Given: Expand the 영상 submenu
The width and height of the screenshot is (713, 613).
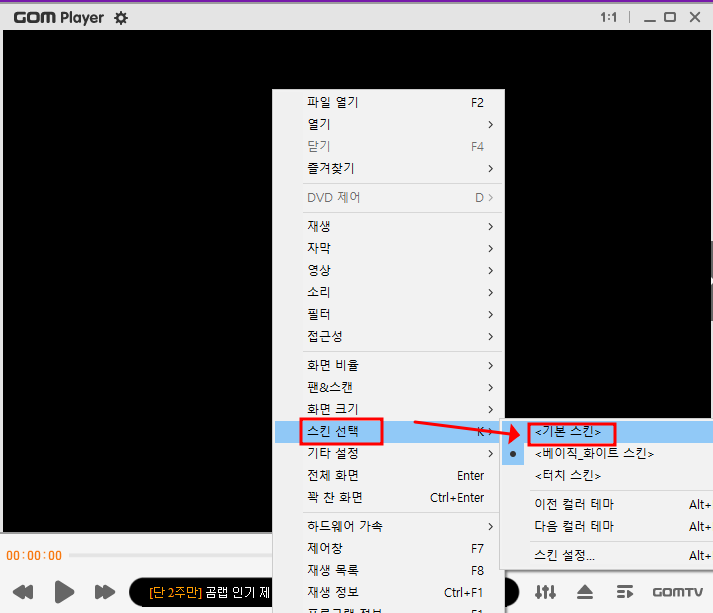Looking at the screenshot, I should click(390, 270).
